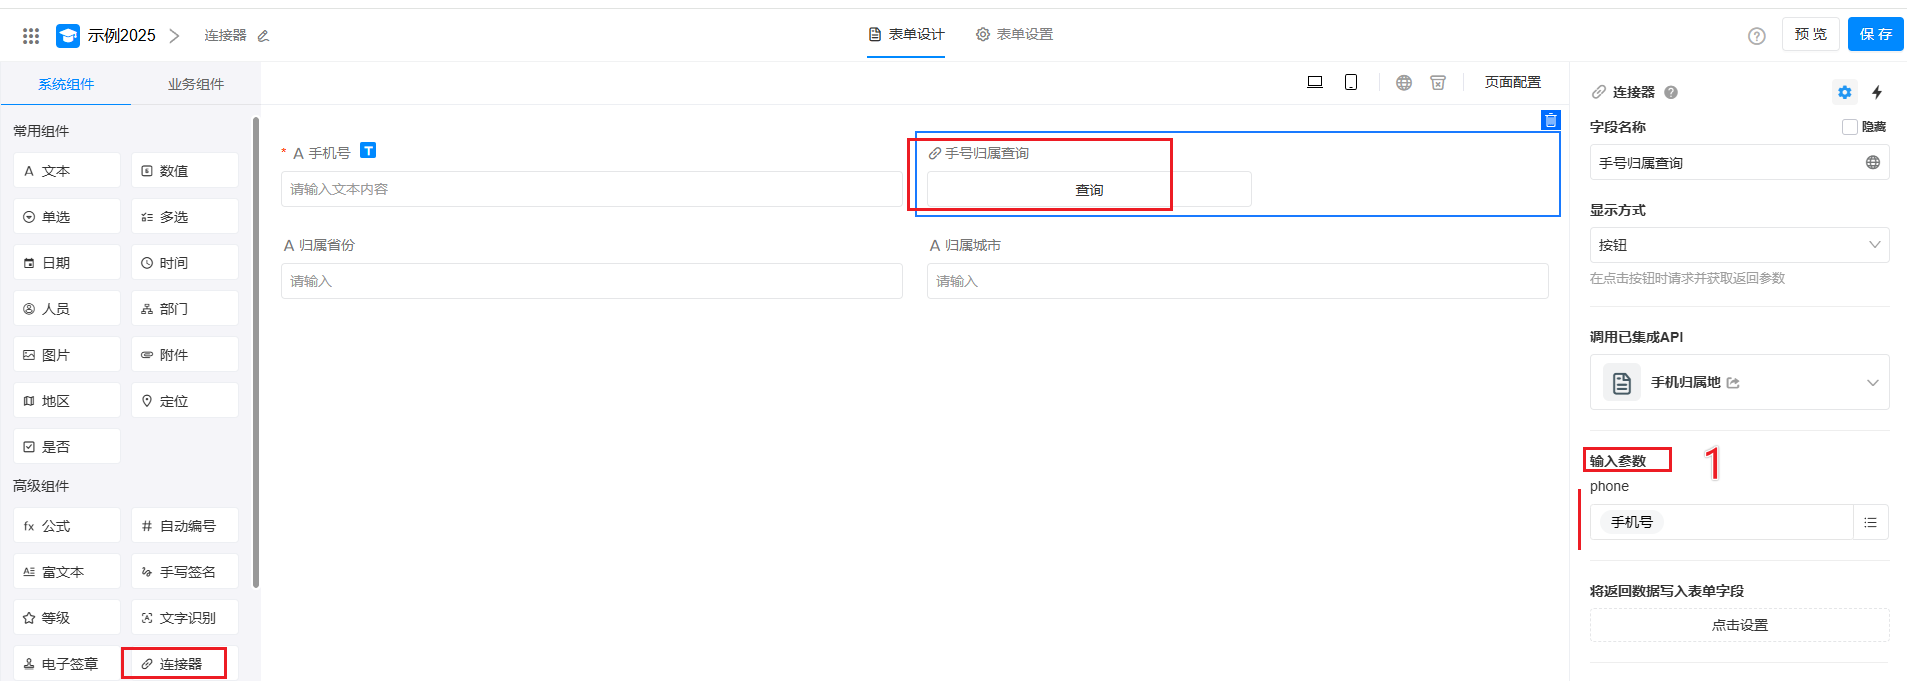Switch to mobile preview icon

point(1351,82)
